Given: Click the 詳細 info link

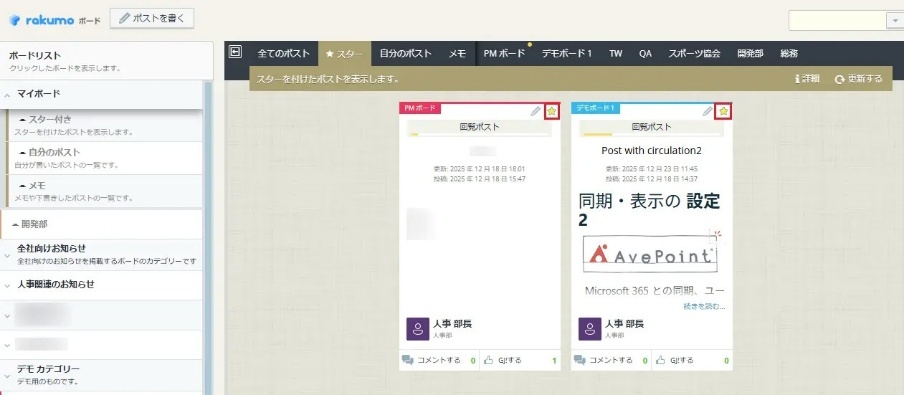Looking at the screenshot, I should tap(807, 78).
